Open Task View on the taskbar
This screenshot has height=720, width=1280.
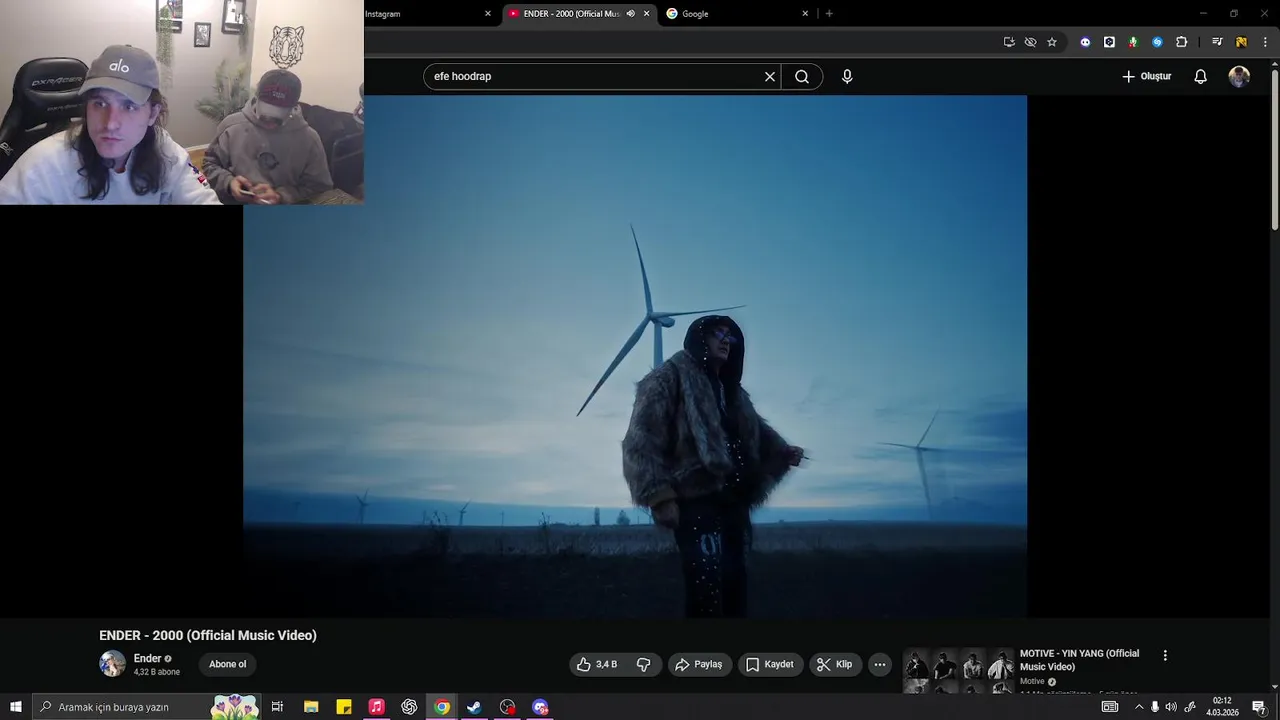tap(278, 707)
